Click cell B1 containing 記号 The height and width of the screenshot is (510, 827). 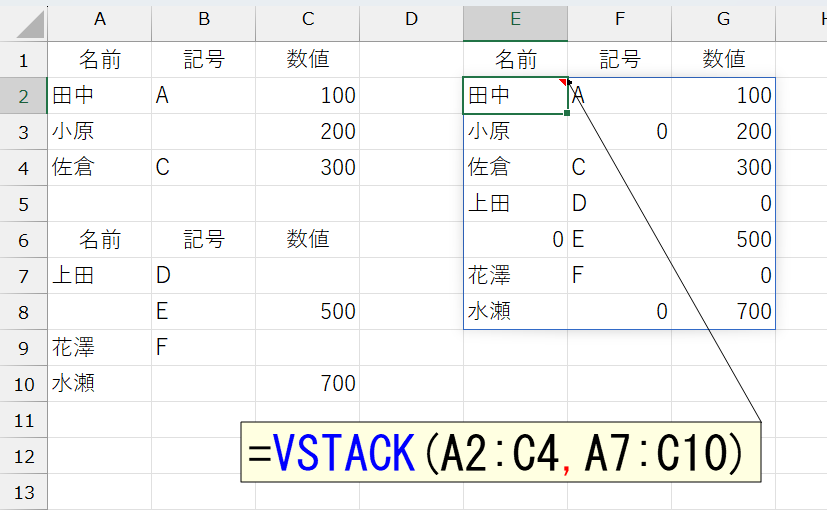tap(204, 60)
